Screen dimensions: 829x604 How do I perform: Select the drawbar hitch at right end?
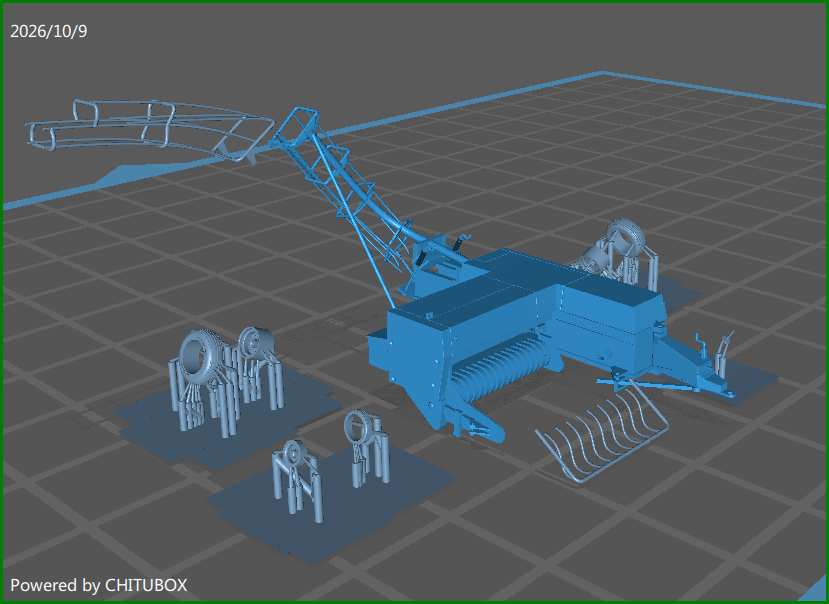(x=698, y=366)
